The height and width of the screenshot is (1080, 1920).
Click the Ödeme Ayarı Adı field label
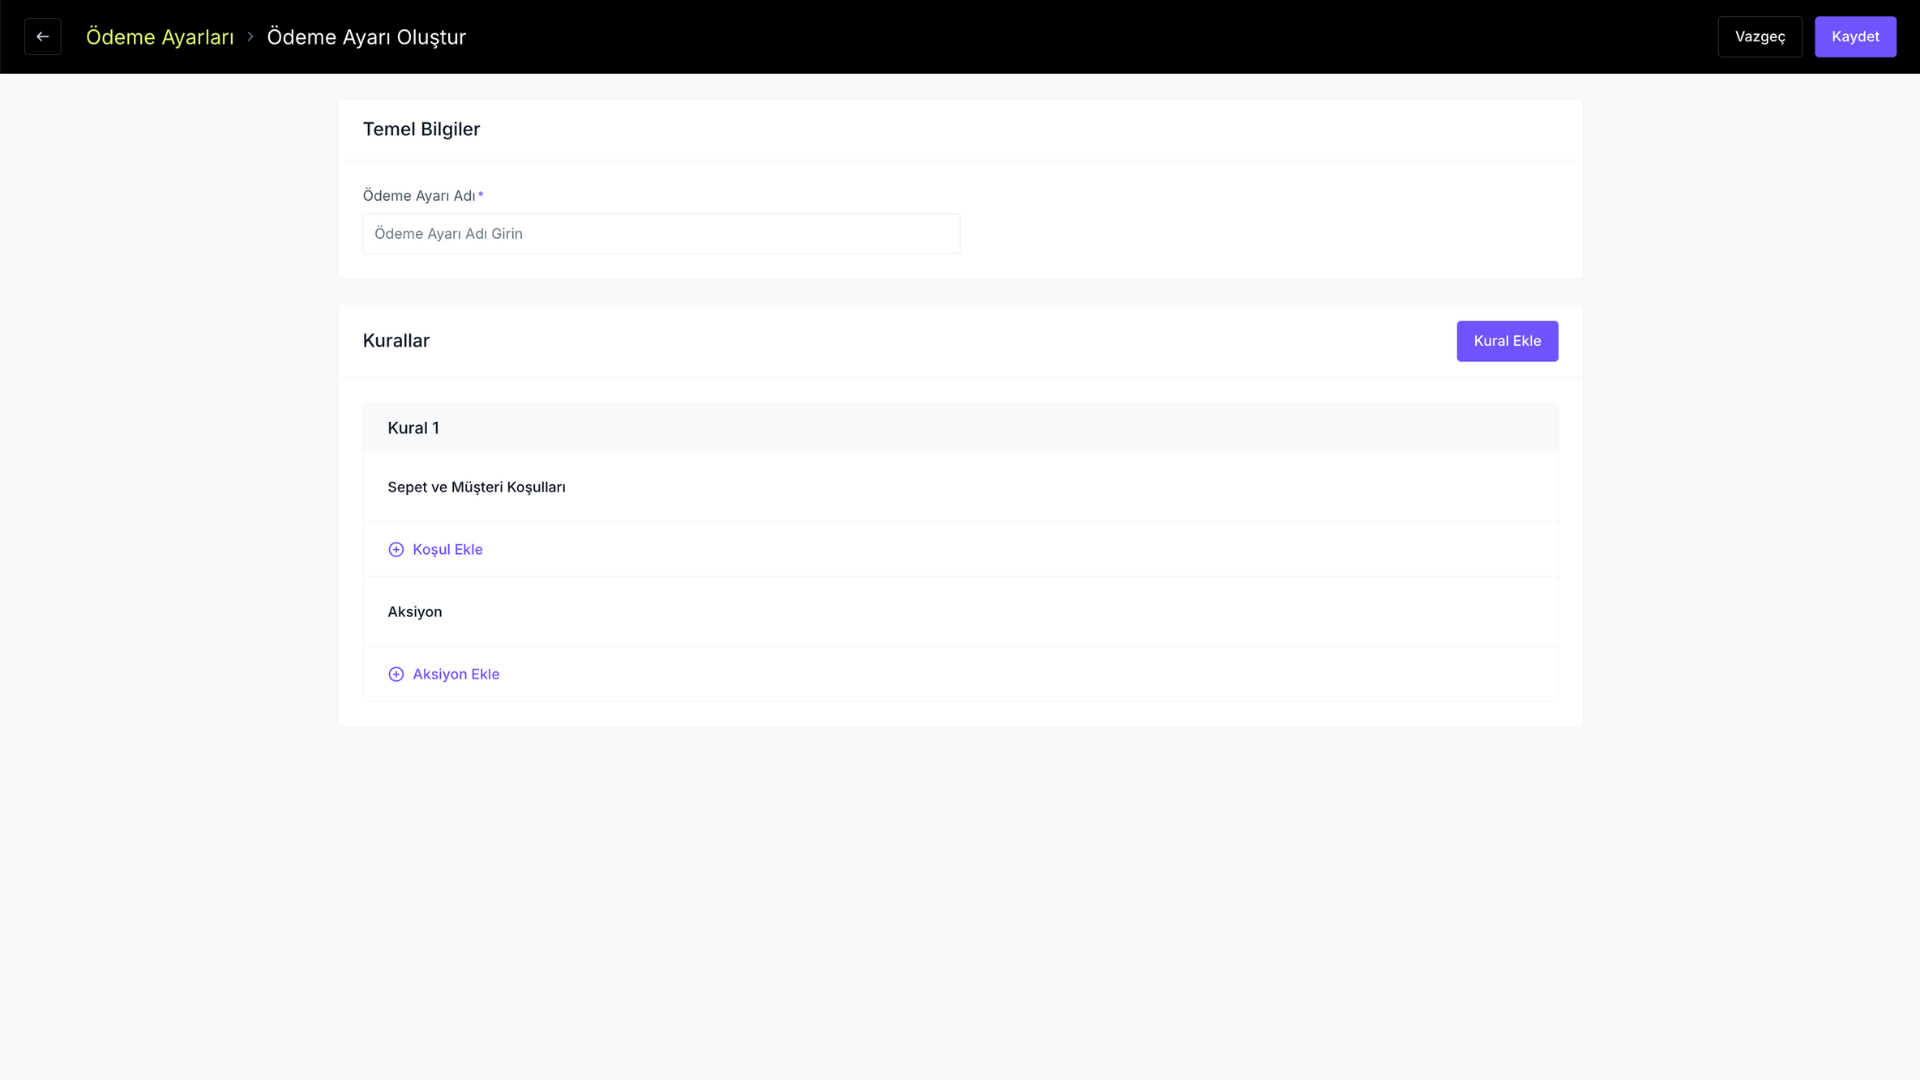[419, 195]
